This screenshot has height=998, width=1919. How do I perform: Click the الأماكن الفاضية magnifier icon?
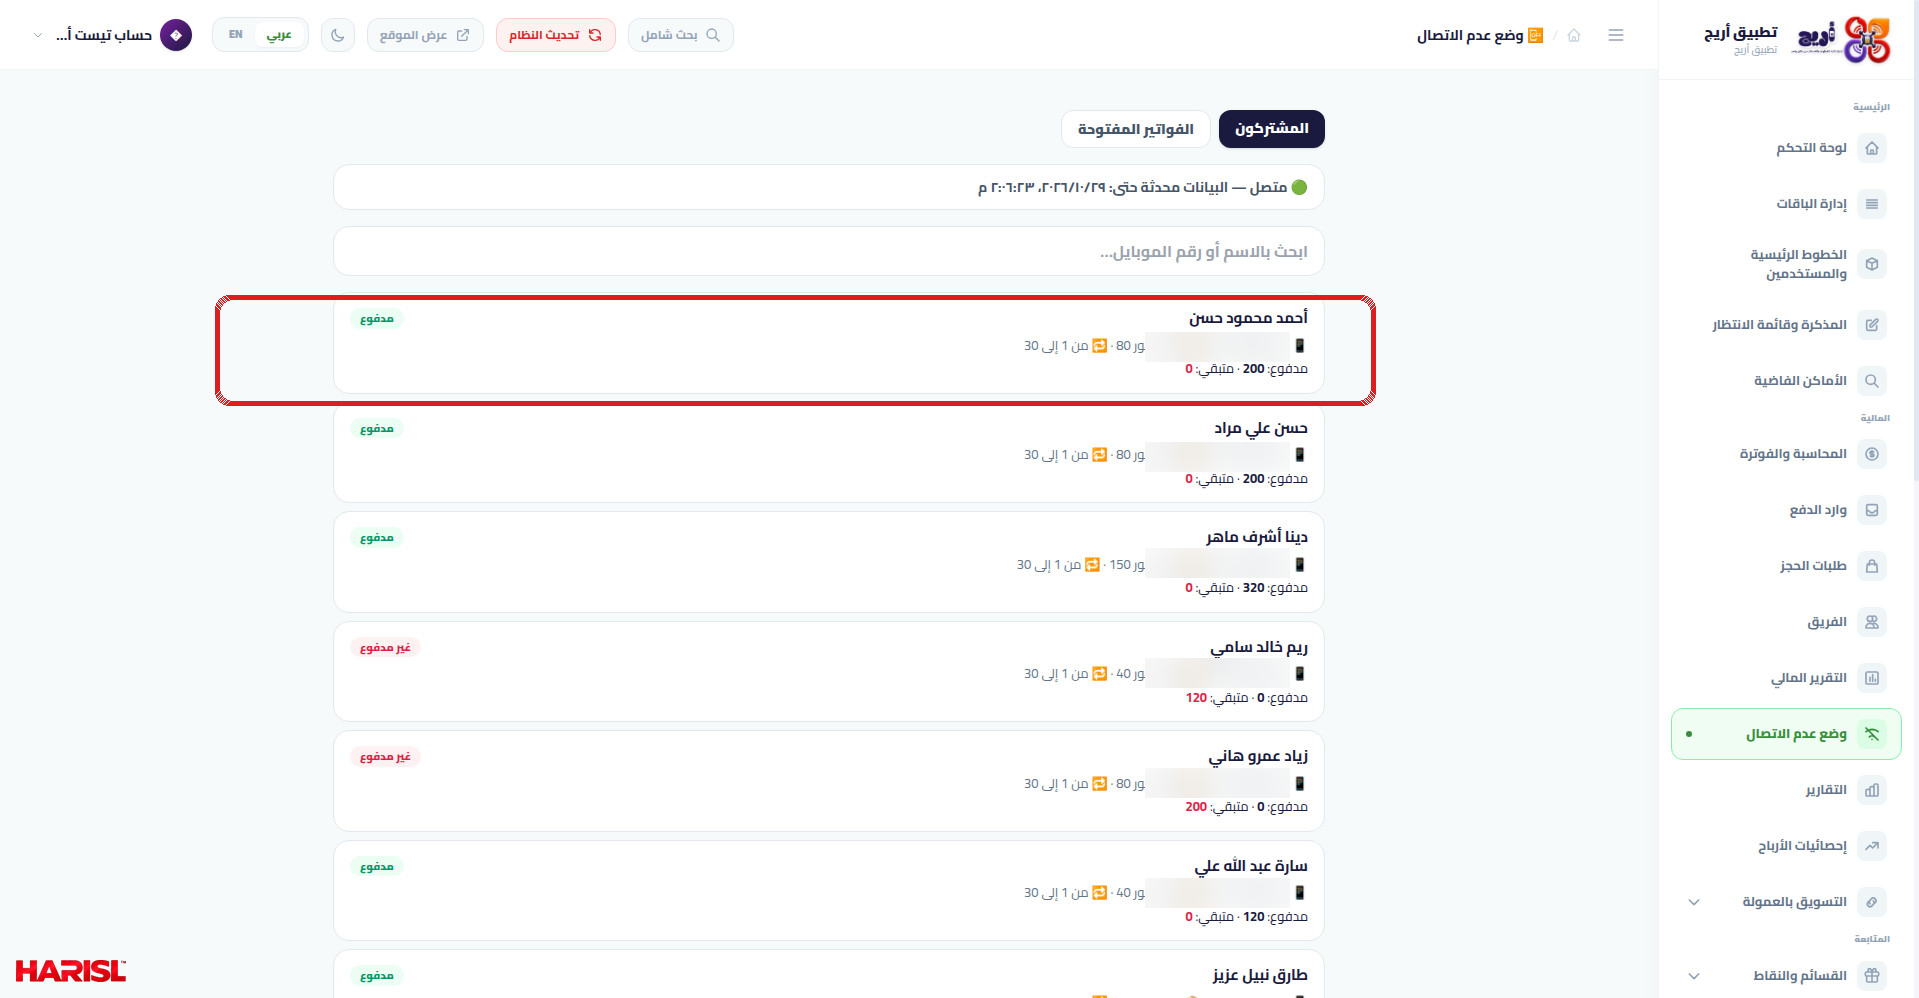(x=1871, y=381)
